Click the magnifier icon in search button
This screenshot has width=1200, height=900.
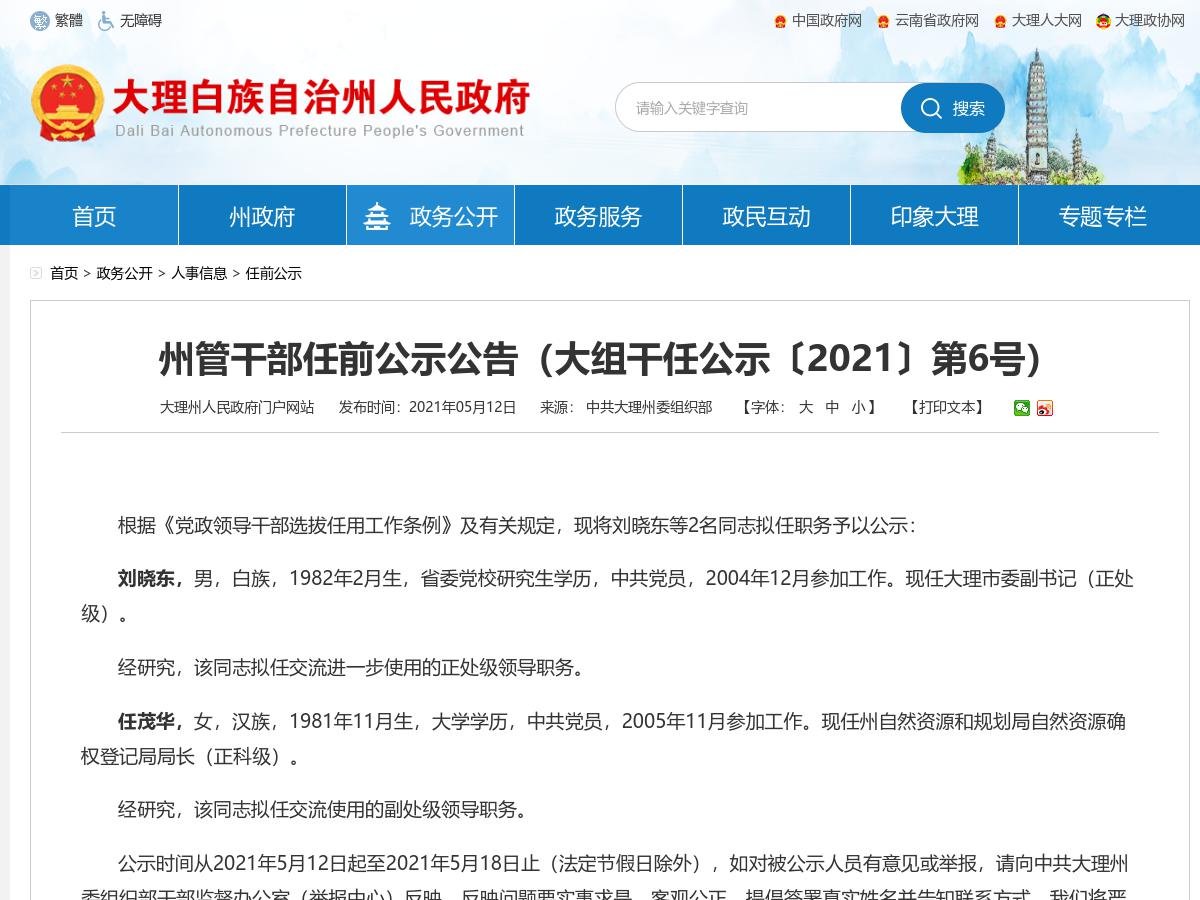931,108
